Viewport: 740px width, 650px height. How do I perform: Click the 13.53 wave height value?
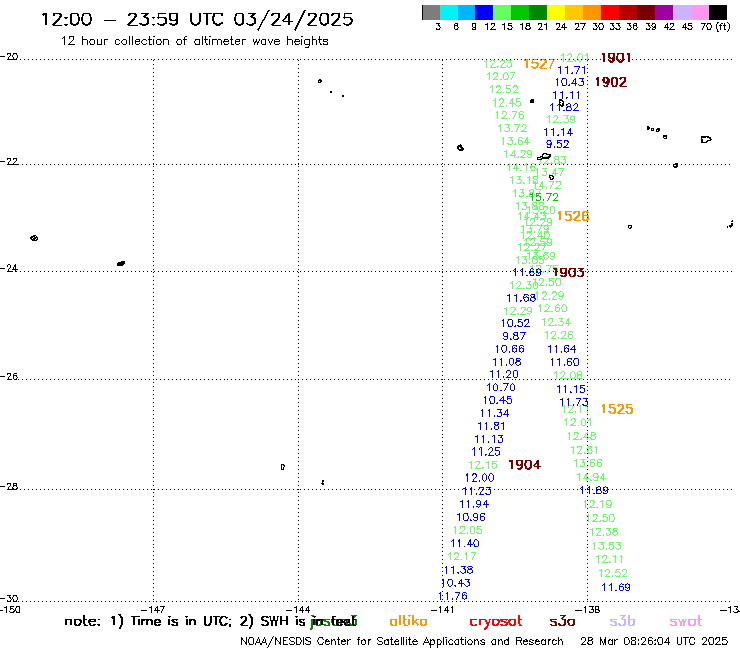[606, 546]
